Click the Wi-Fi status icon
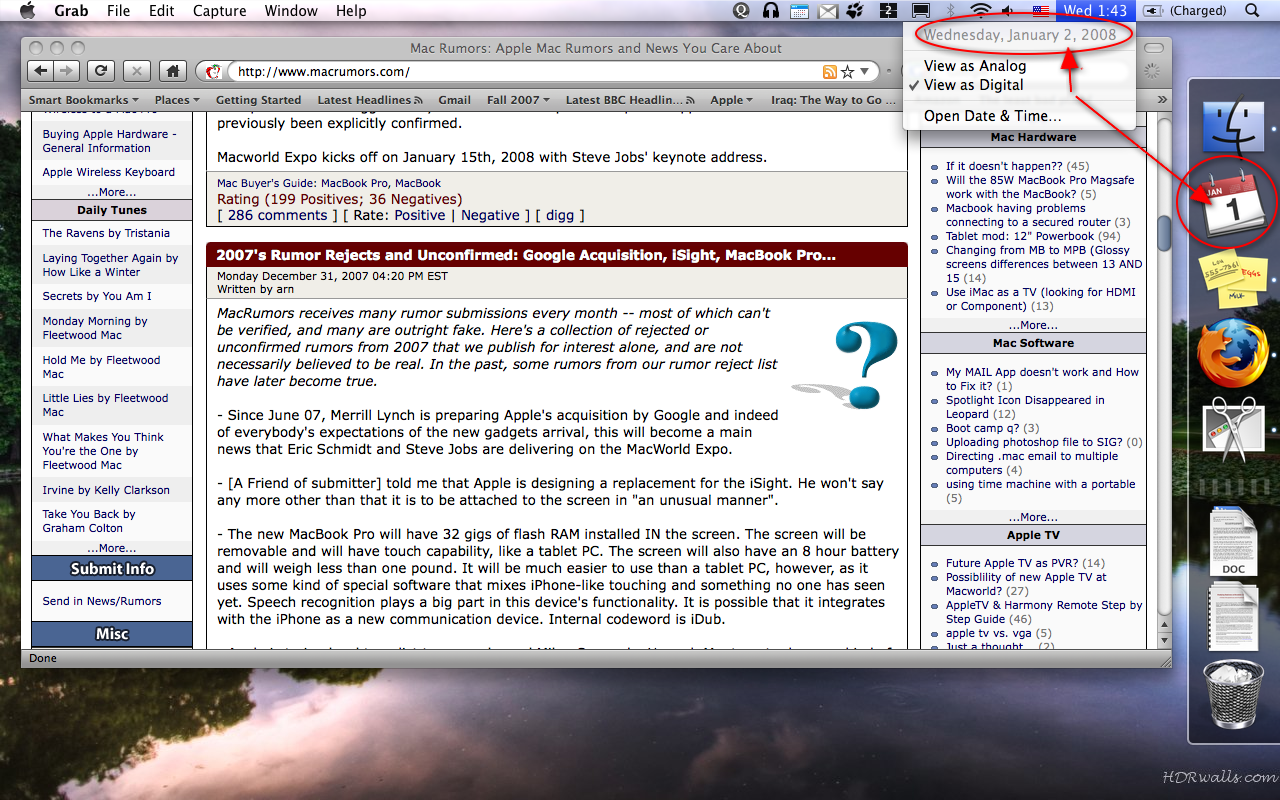Viewport: 1280px width, 800px height. 981,11
